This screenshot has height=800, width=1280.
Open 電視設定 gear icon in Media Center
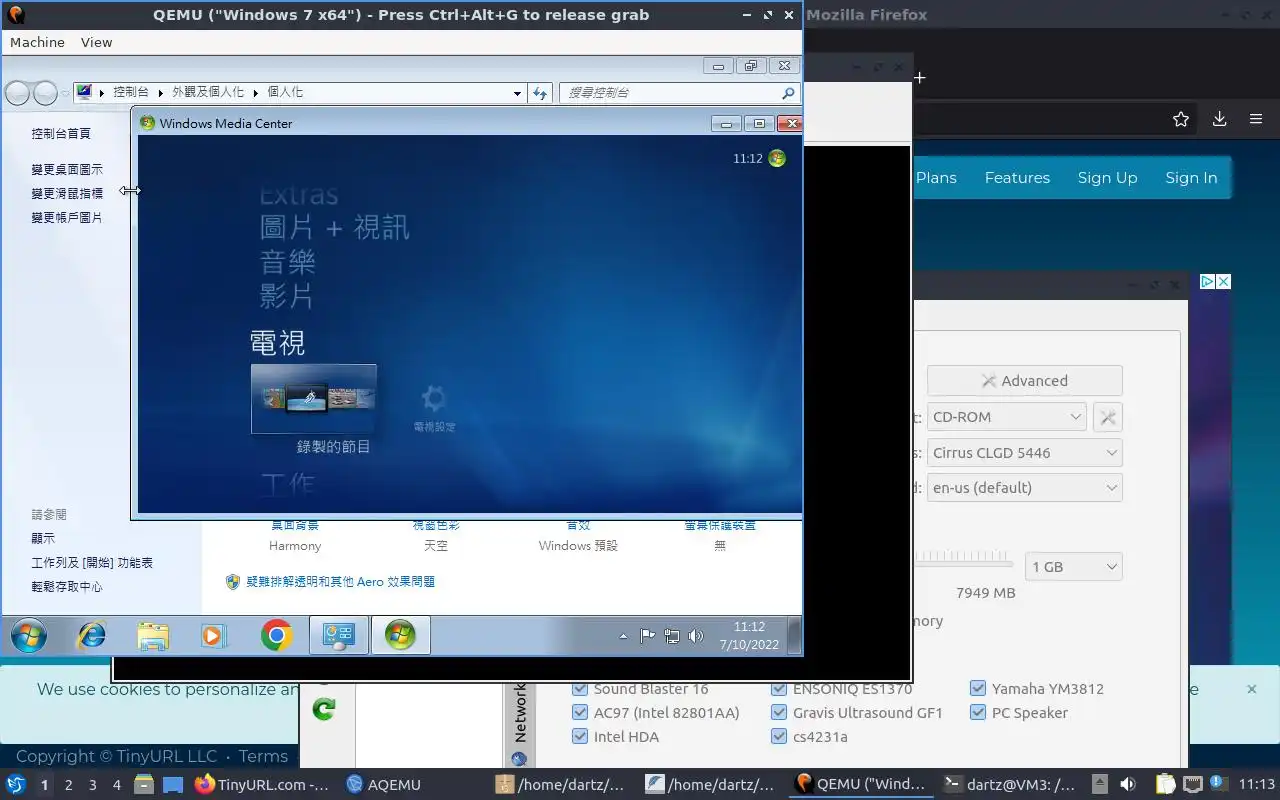click(433, 400)
